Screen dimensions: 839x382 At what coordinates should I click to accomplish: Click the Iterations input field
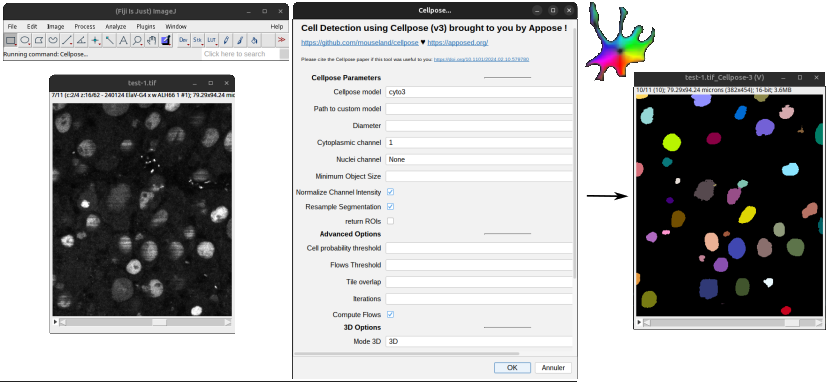(479, 299)
